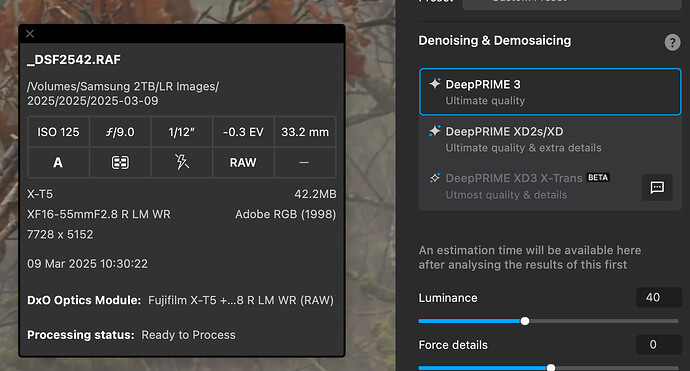
Task: Click the Ready to Process status
Action: click(x=188, y=335)
